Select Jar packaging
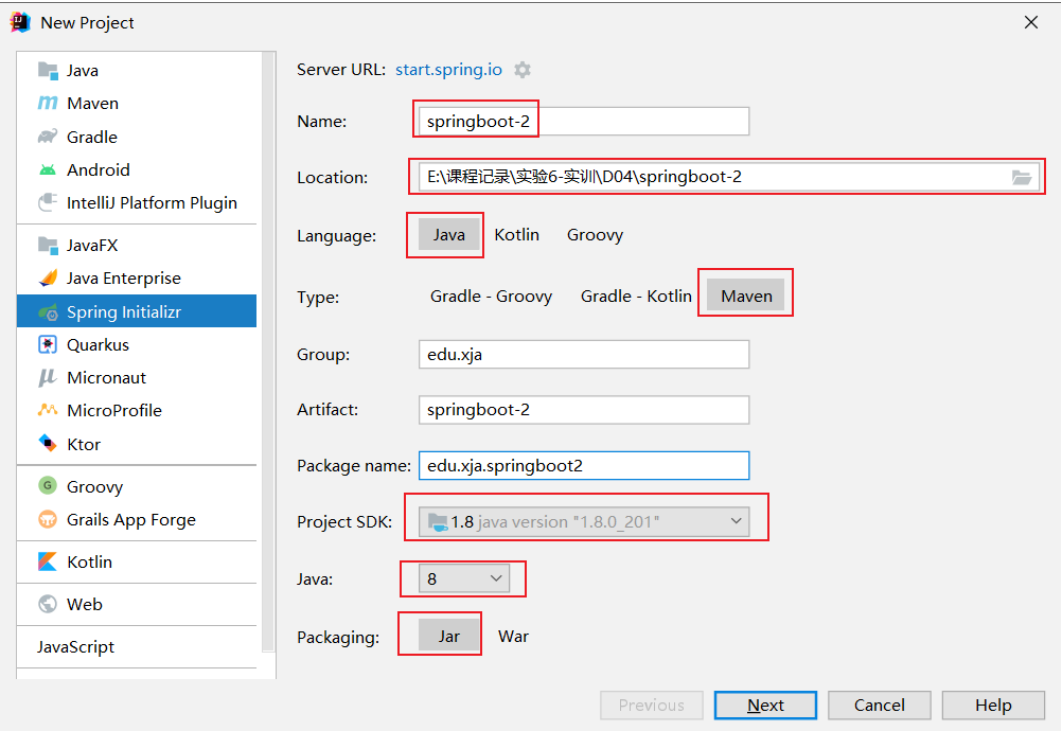The height and width of the screenshot is (732, 1061). click(x=449, y=636)
